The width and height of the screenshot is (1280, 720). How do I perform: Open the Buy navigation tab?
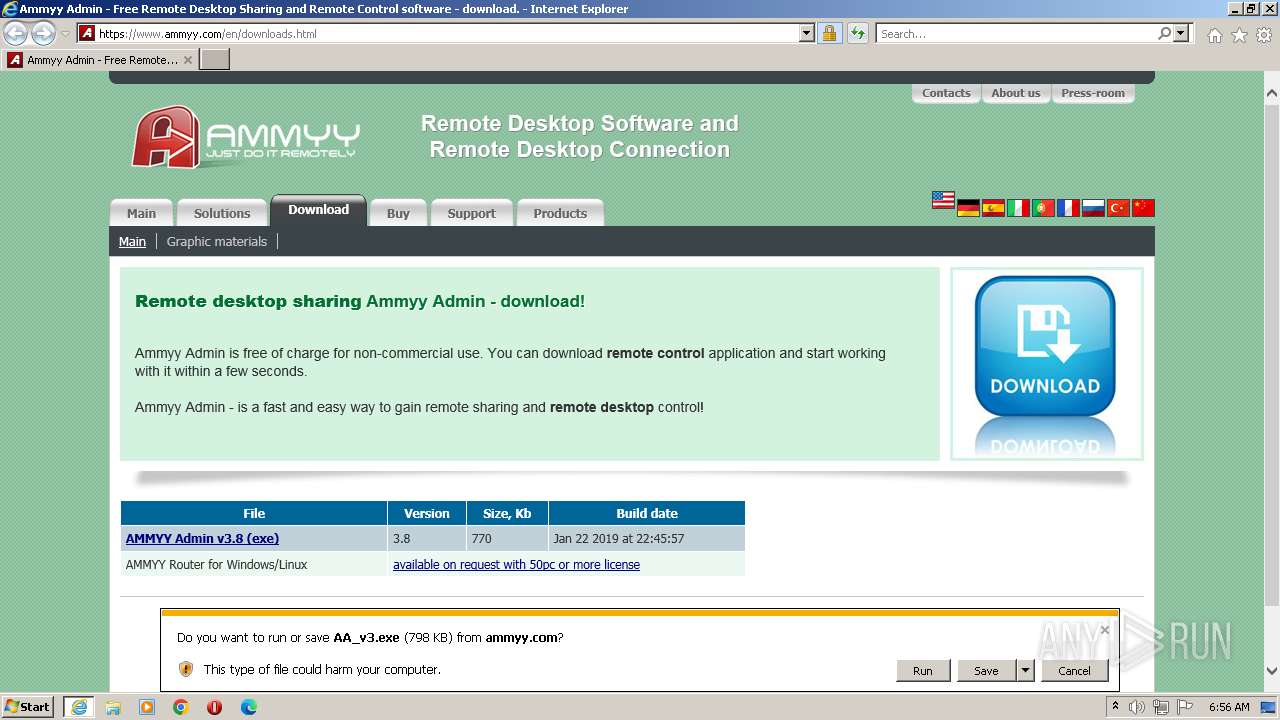398,213
